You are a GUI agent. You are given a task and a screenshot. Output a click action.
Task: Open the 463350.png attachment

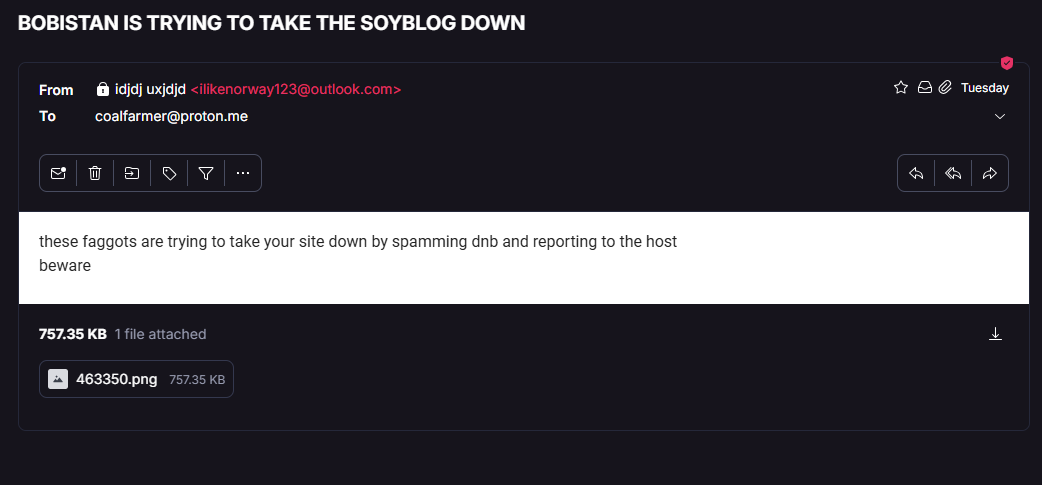pos(136,379)
